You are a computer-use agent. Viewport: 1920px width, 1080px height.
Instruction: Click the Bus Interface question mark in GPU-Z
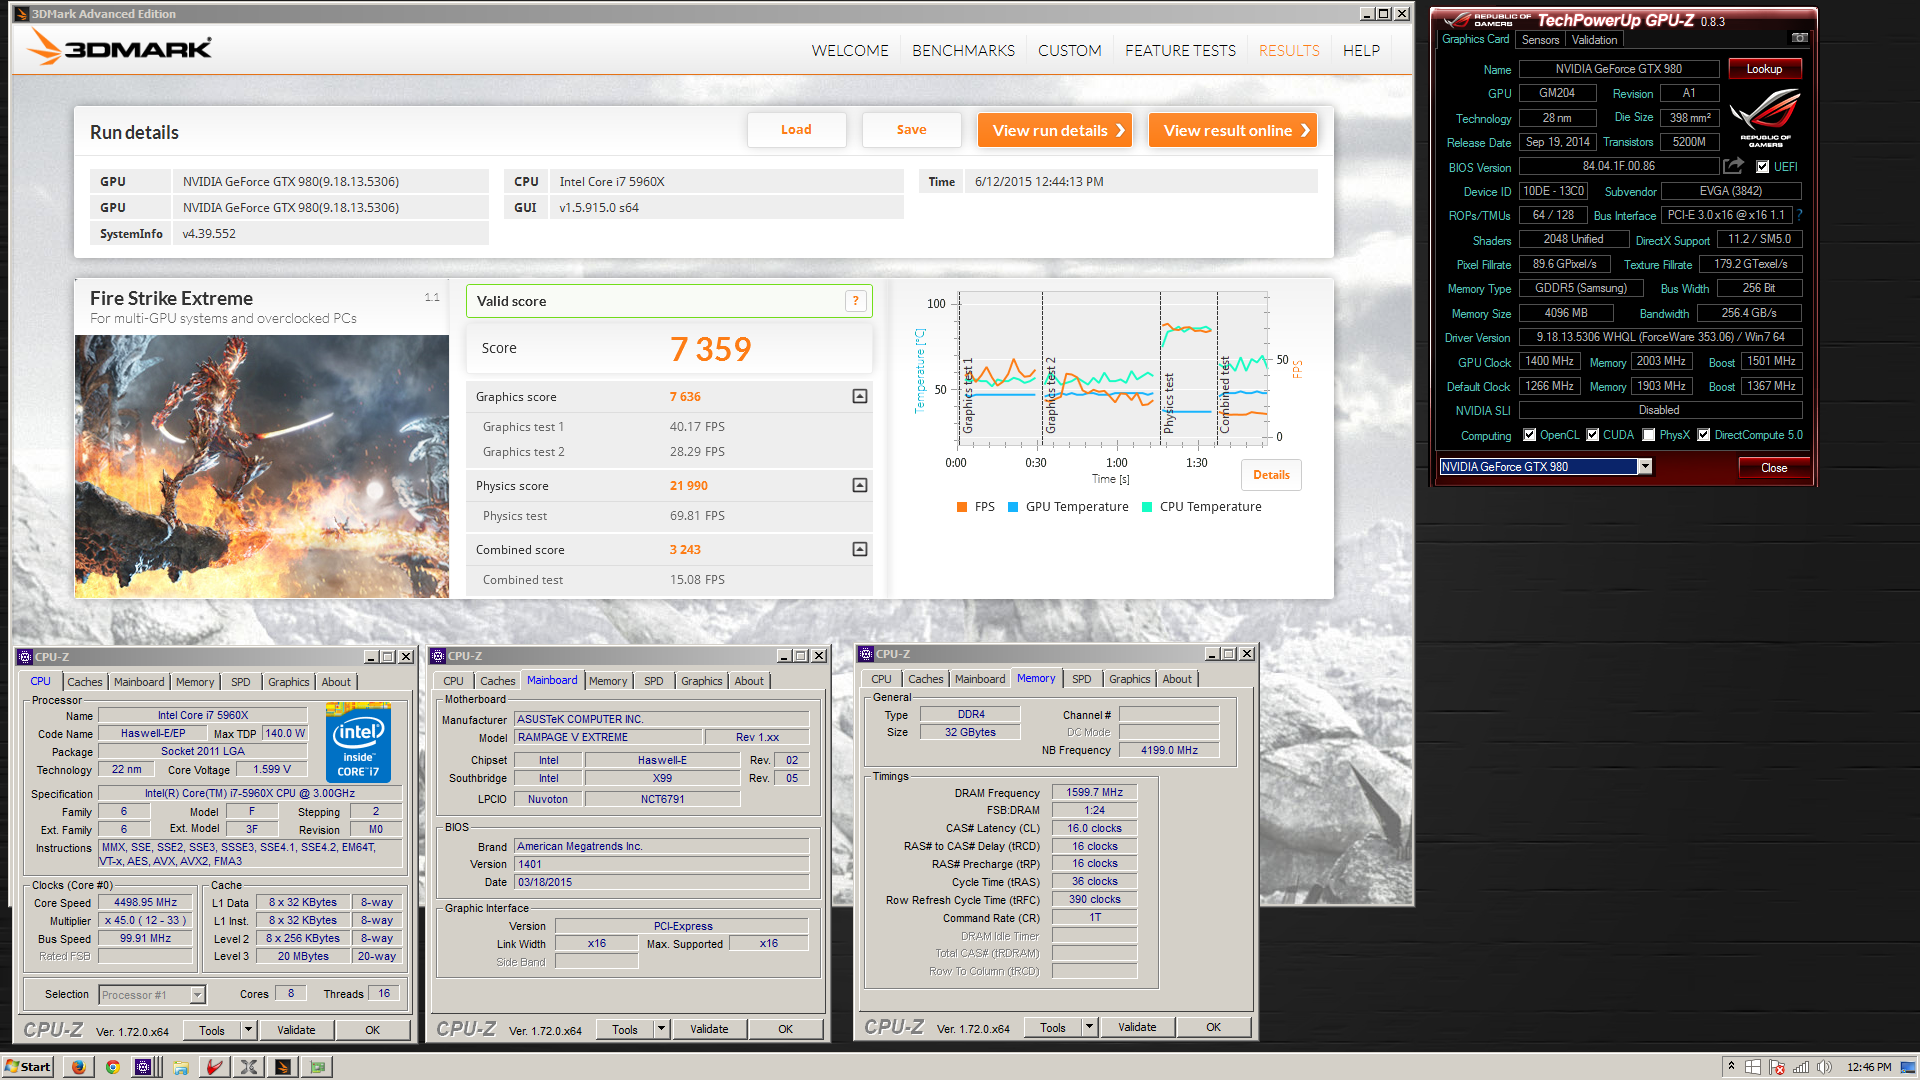[1799, 215]
